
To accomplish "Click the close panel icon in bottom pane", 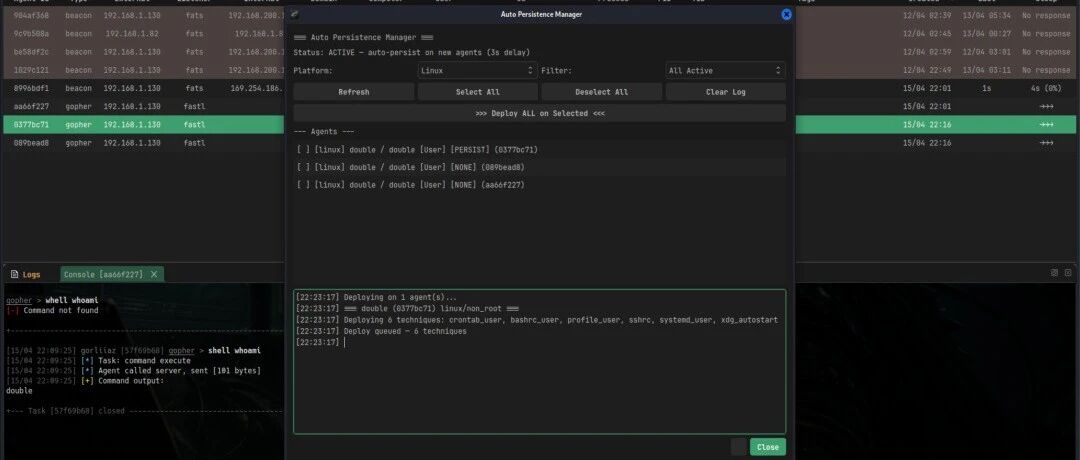I will click(x=1068, y=273).
